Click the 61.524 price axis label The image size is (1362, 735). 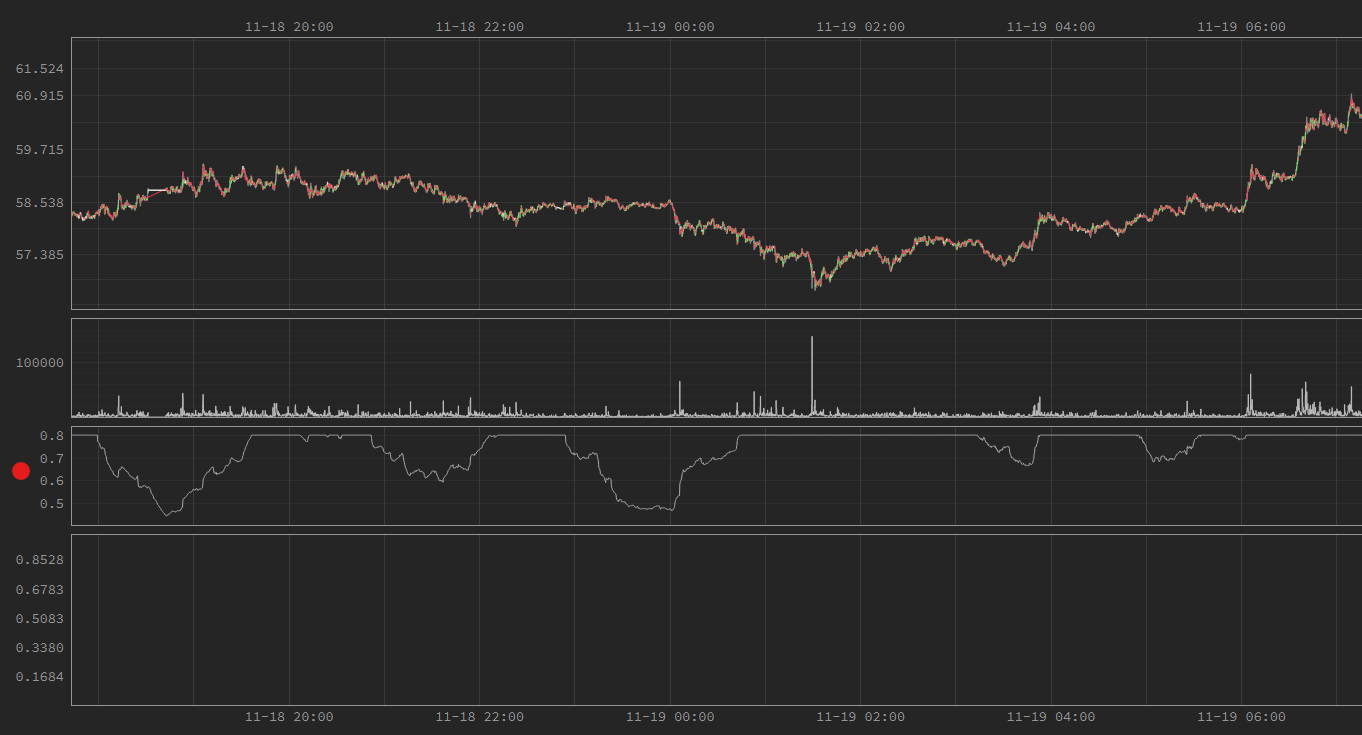40,69
